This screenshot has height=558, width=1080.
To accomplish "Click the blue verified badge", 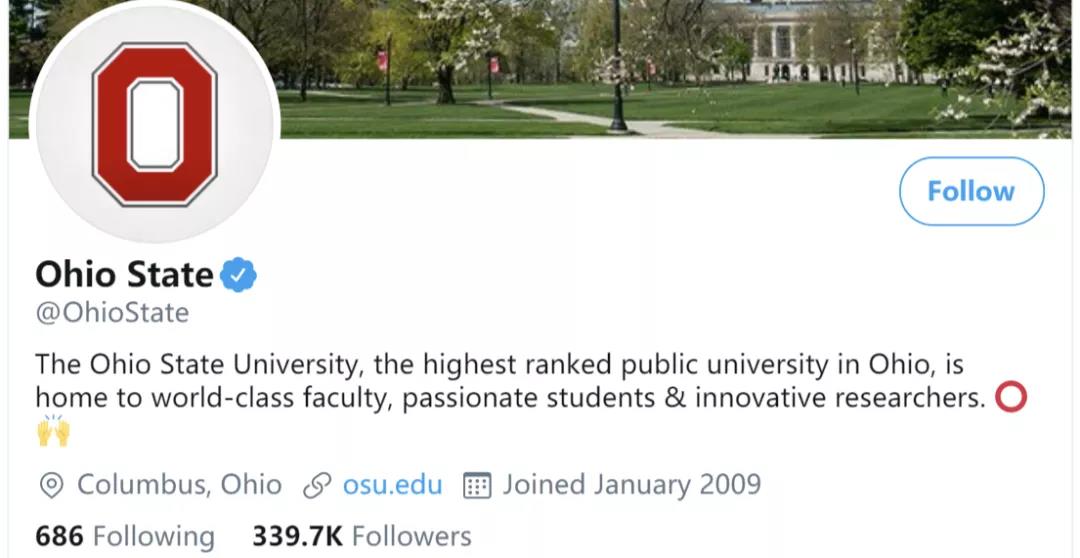I will (x=240, y=275).
